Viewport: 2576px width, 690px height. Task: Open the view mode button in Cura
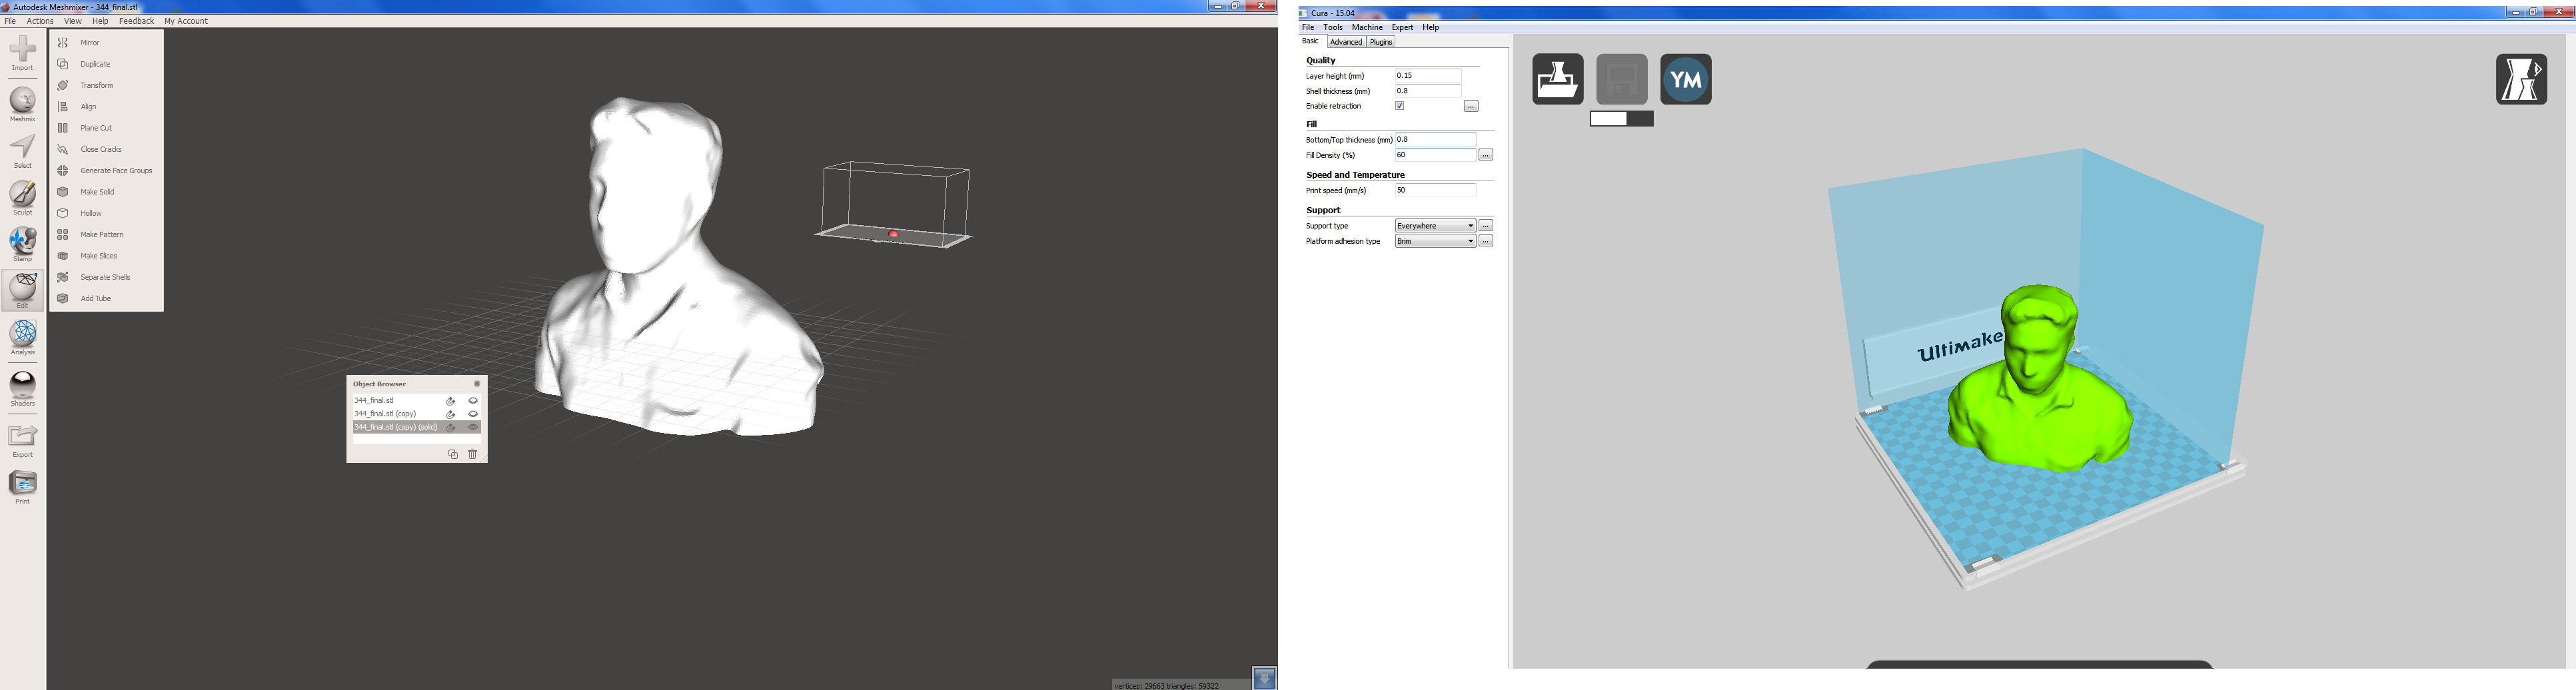click(2521, 79)
